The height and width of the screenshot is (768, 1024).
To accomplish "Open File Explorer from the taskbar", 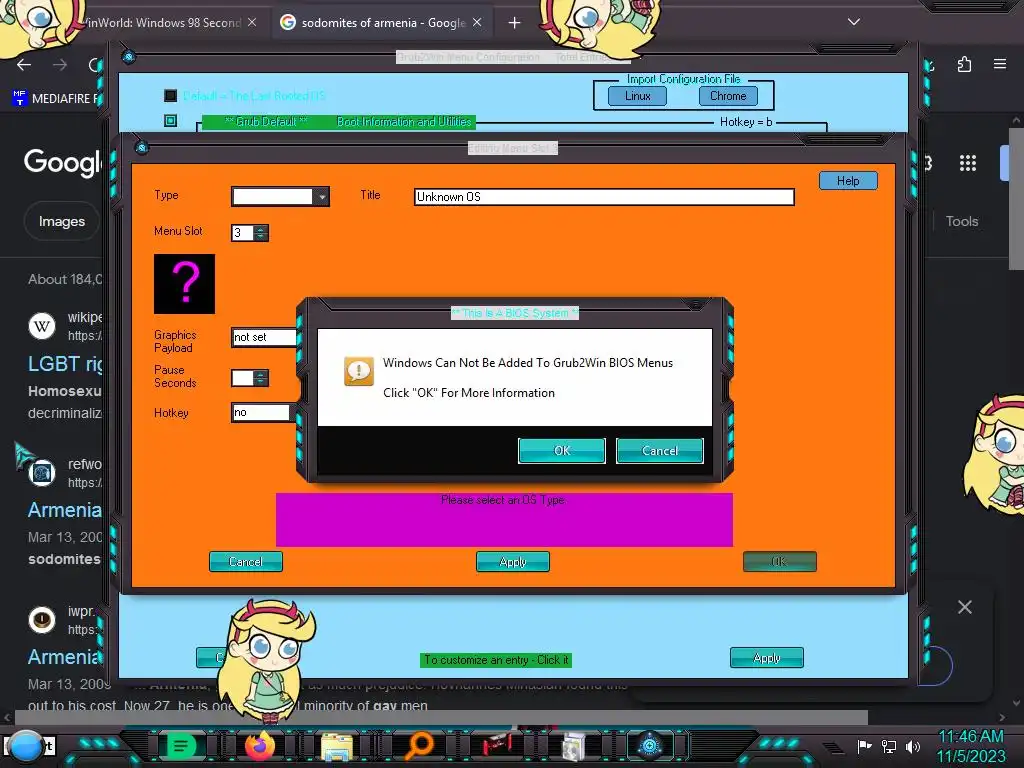I will point(337,746).
